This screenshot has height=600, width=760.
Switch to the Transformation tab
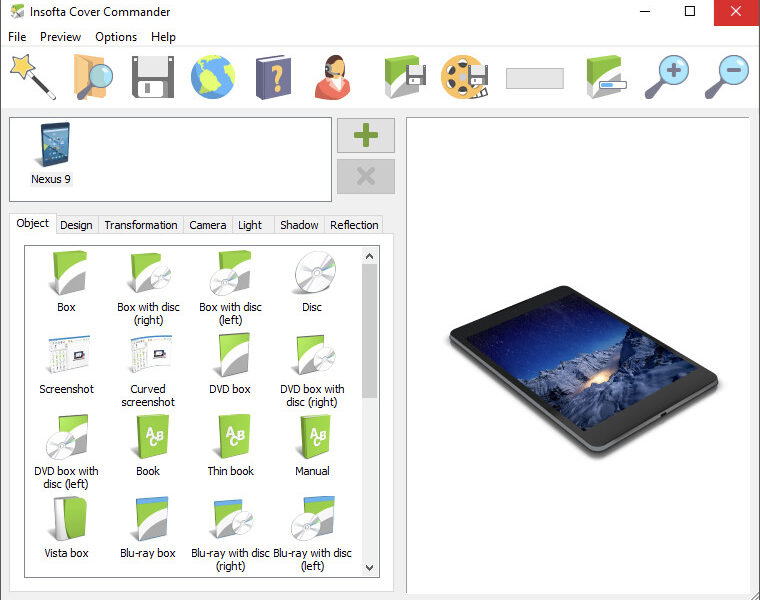141,225
